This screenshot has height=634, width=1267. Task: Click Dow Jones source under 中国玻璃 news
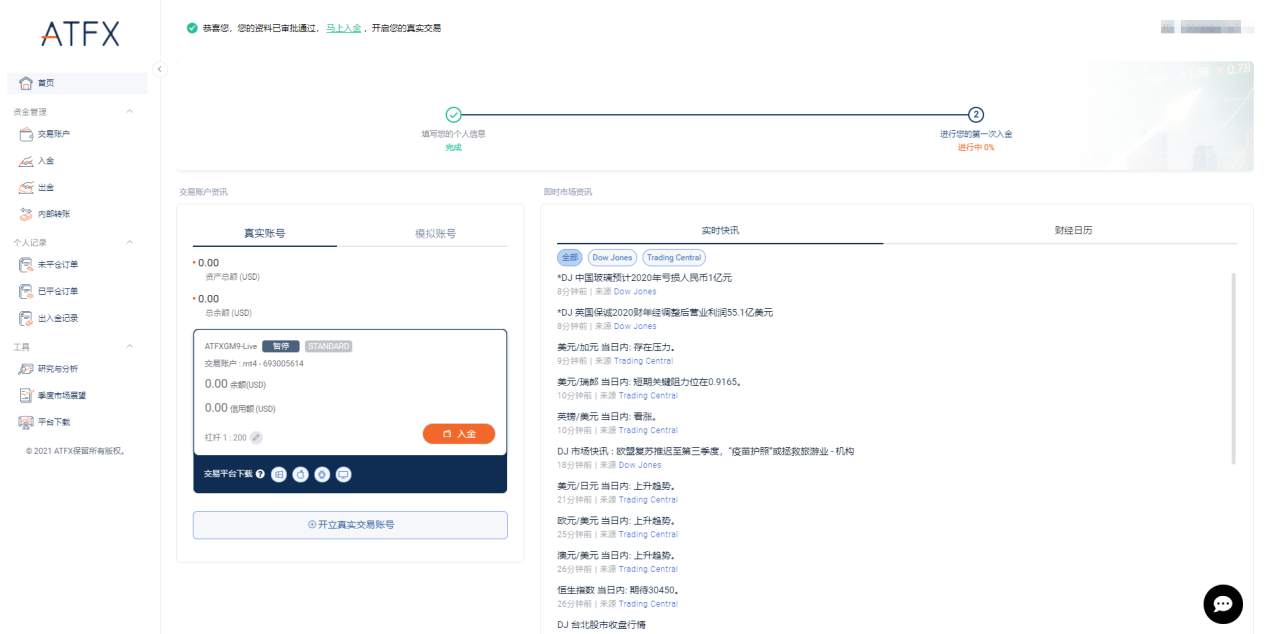[635, 292]
